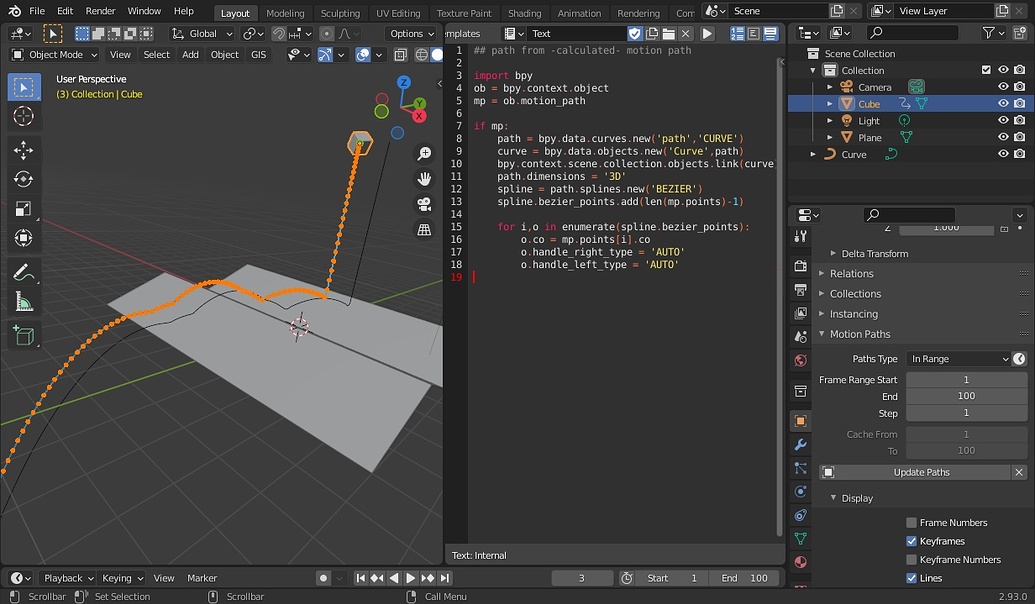
Task: Open Output properties tab icon
Action: (801, 289)
